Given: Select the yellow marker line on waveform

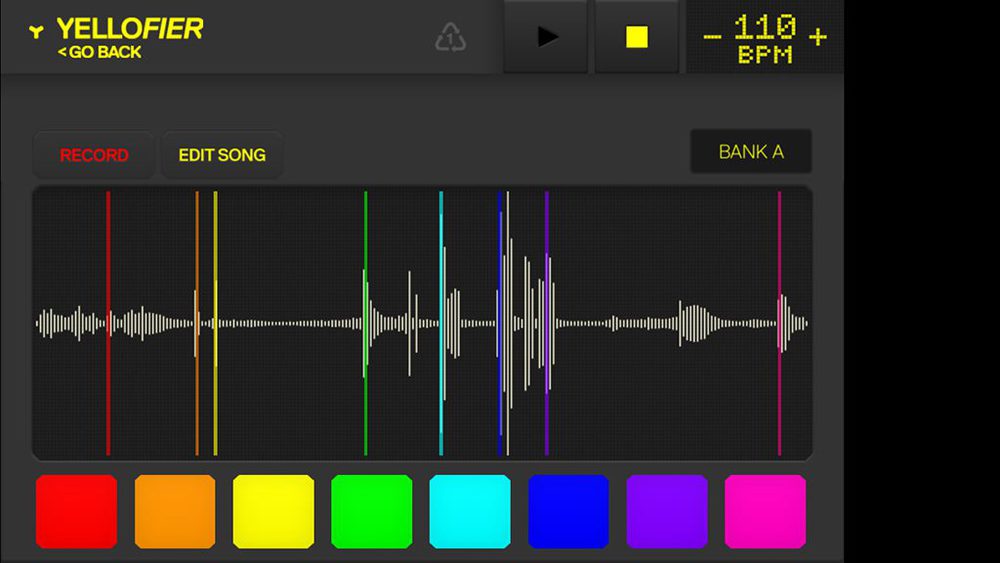Looking at the screenshot, I should [216, 323].
